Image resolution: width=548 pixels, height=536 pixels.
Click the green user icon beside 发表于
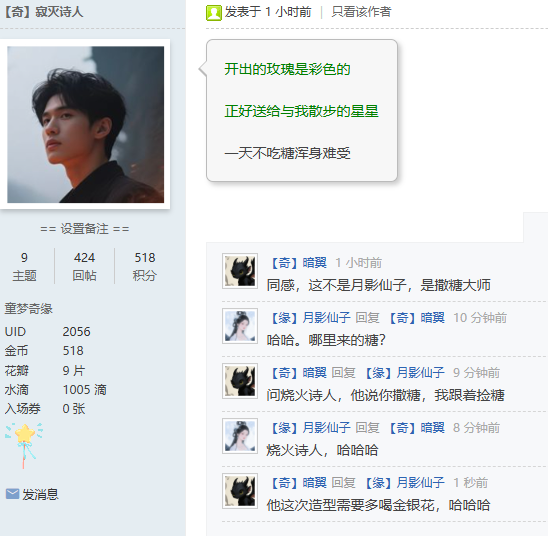(214, 13)
